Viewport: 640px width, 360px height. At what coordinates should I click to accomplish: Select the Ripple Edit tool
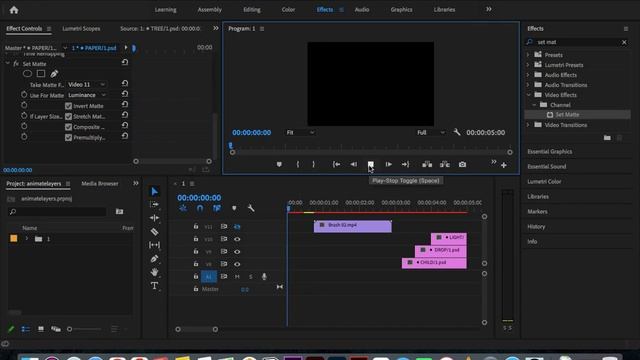(x=154, y=218)
